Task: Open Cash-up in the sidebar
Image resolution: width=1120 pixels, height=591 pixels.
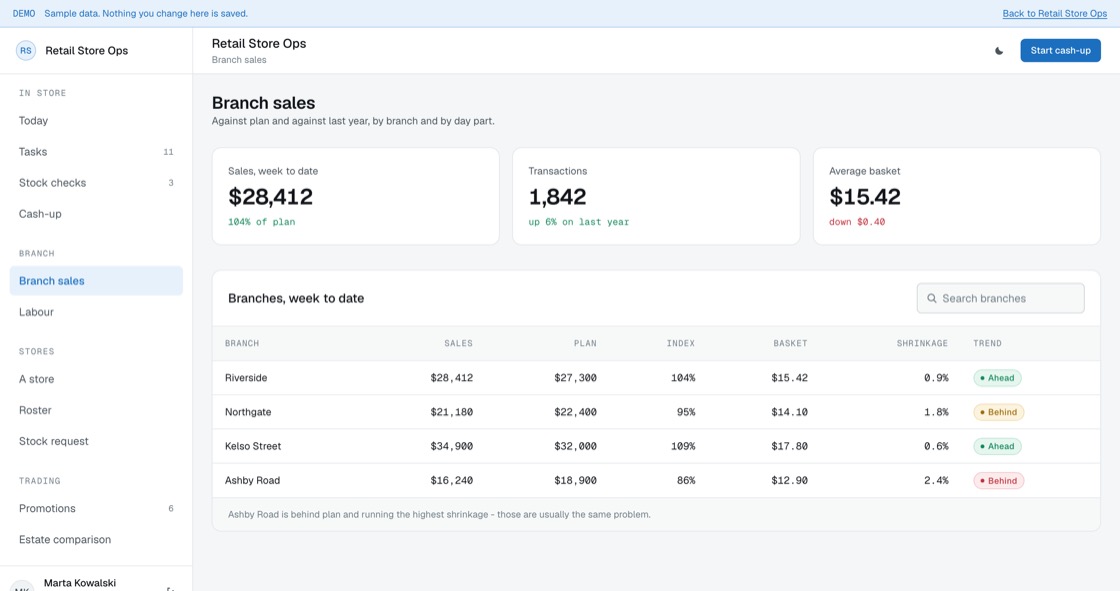Action: click(x=96, y=214)
